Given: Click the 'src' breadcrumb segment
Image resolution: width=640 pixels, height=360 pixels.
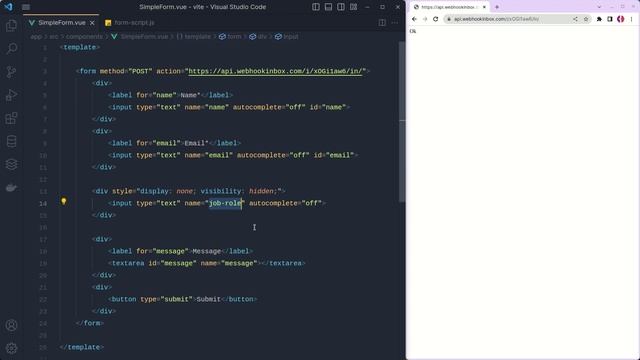Looking at the screenshot, I should pyautogui.click(x=53, y=37).
